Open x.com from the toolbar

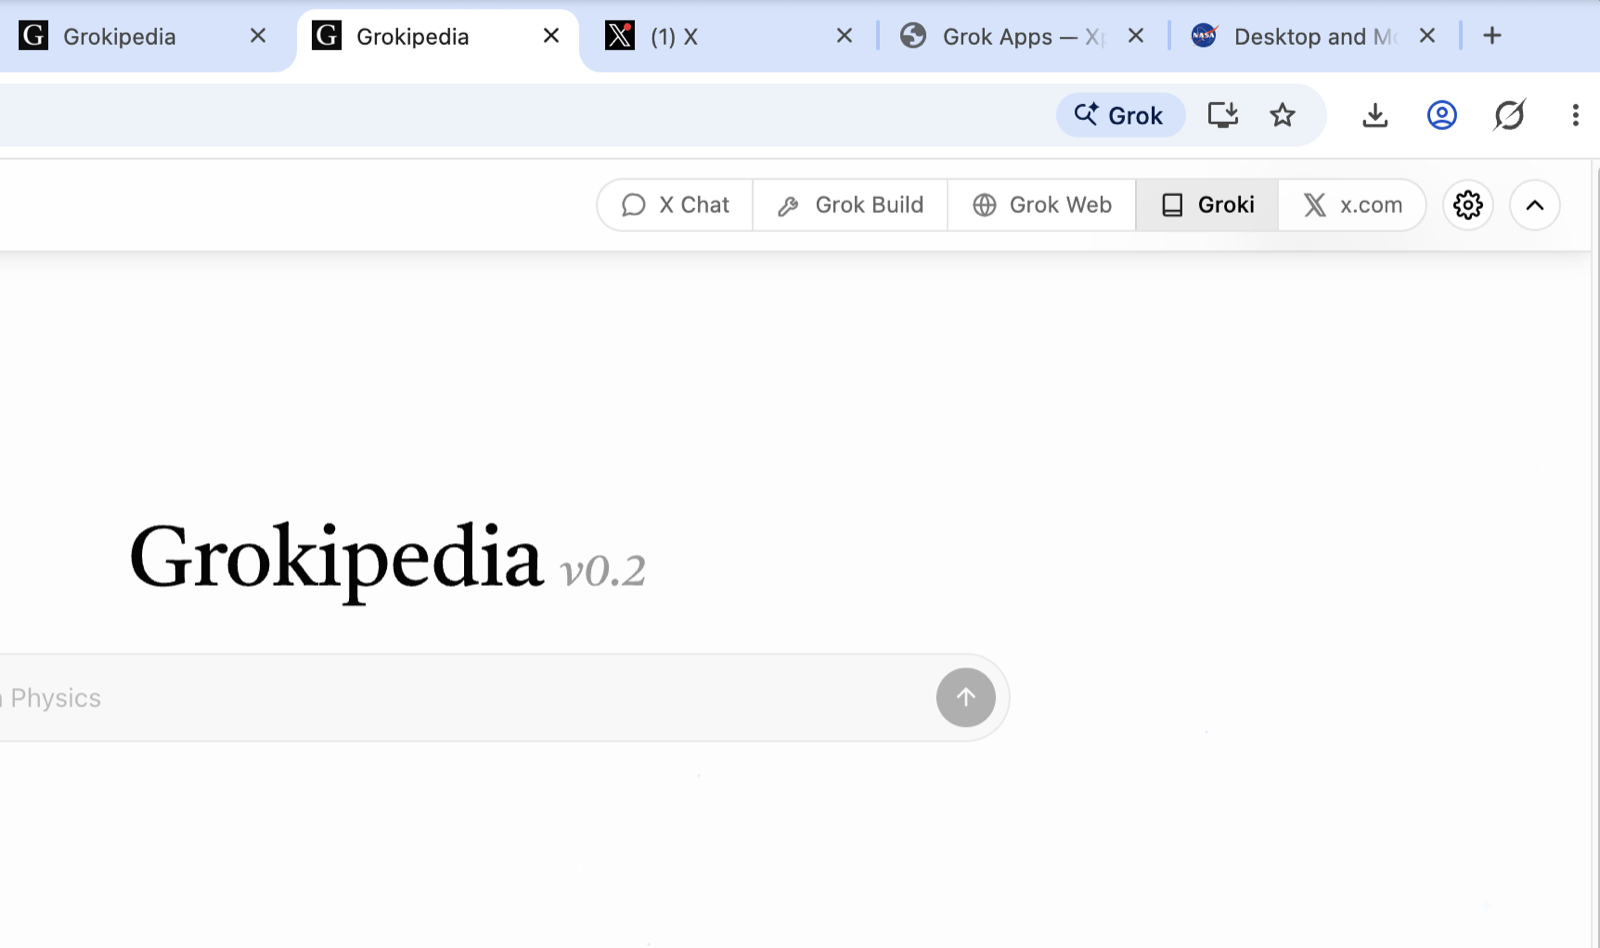[1352, 205]
